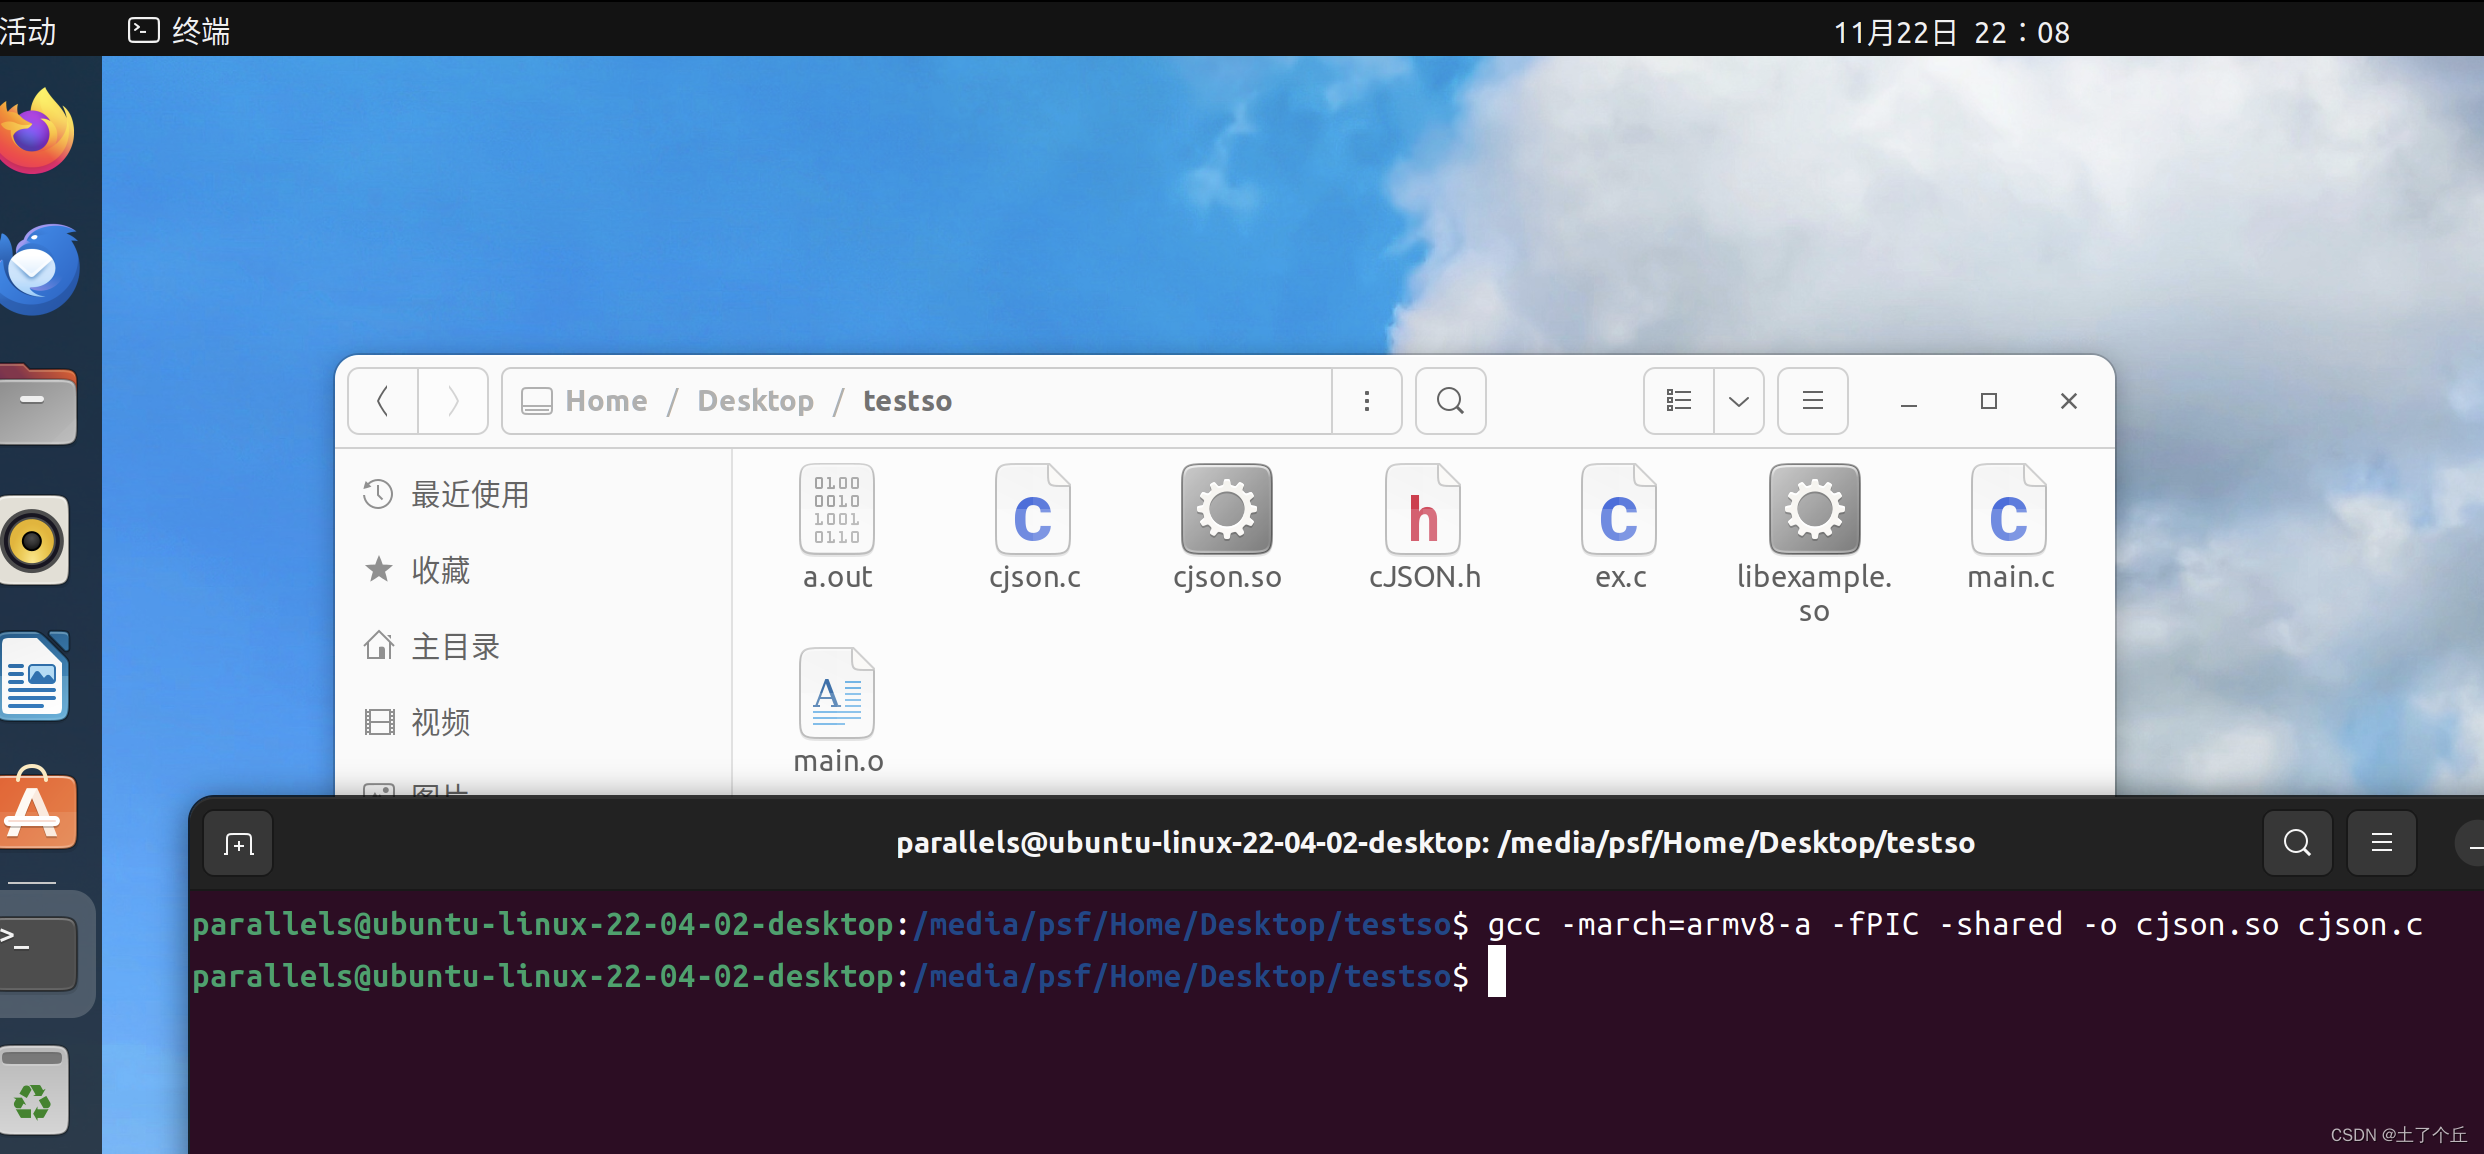2484x1154 pixels.
Task: Select the cJSON.h header file
Action: point(1424,527)
